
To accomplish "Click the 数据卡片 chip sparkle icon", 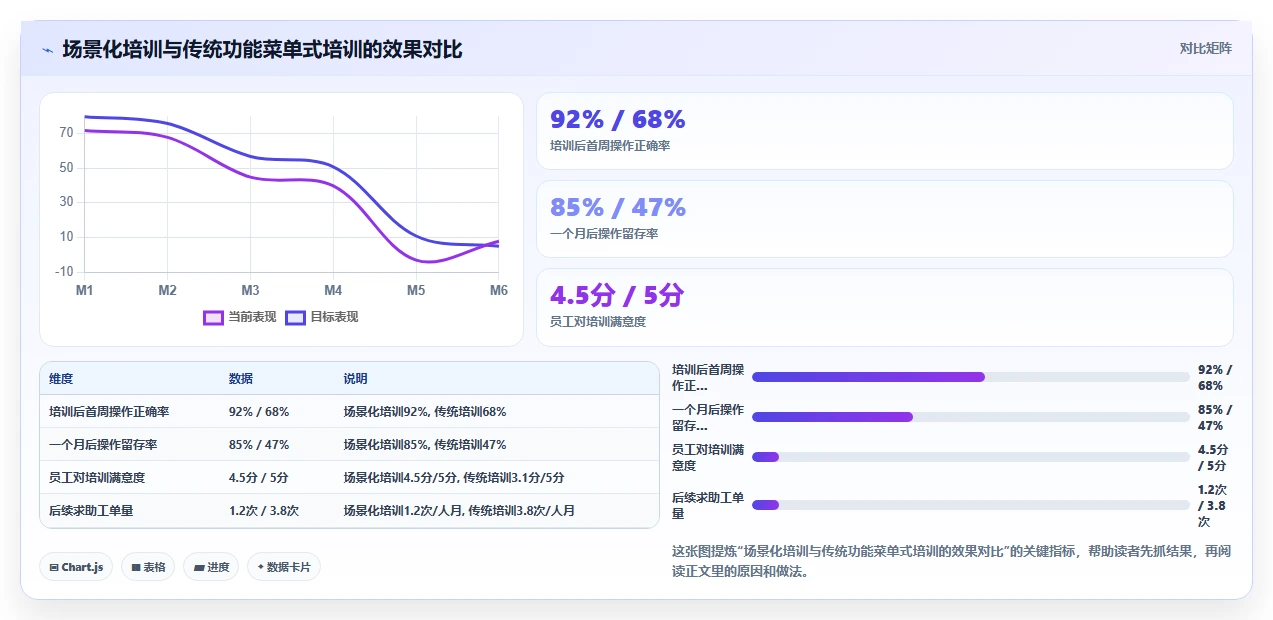I will (x=260, y=567).
